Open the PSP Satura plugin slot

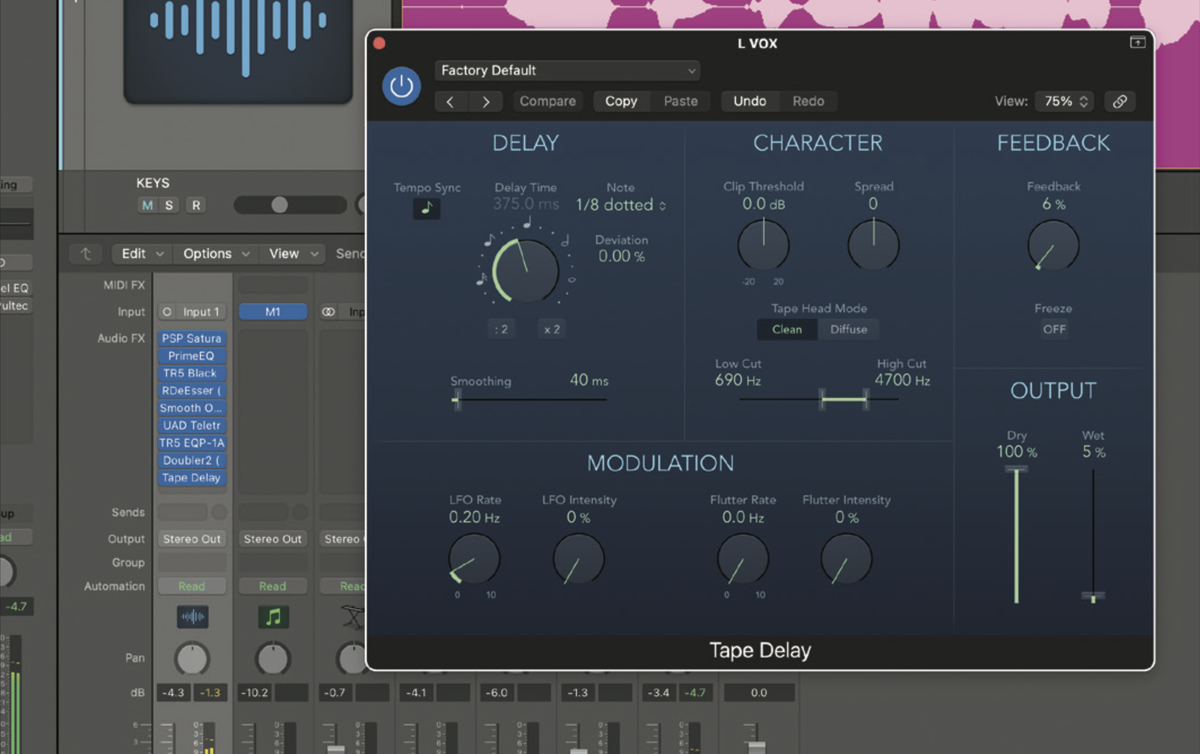pos(191,338)
